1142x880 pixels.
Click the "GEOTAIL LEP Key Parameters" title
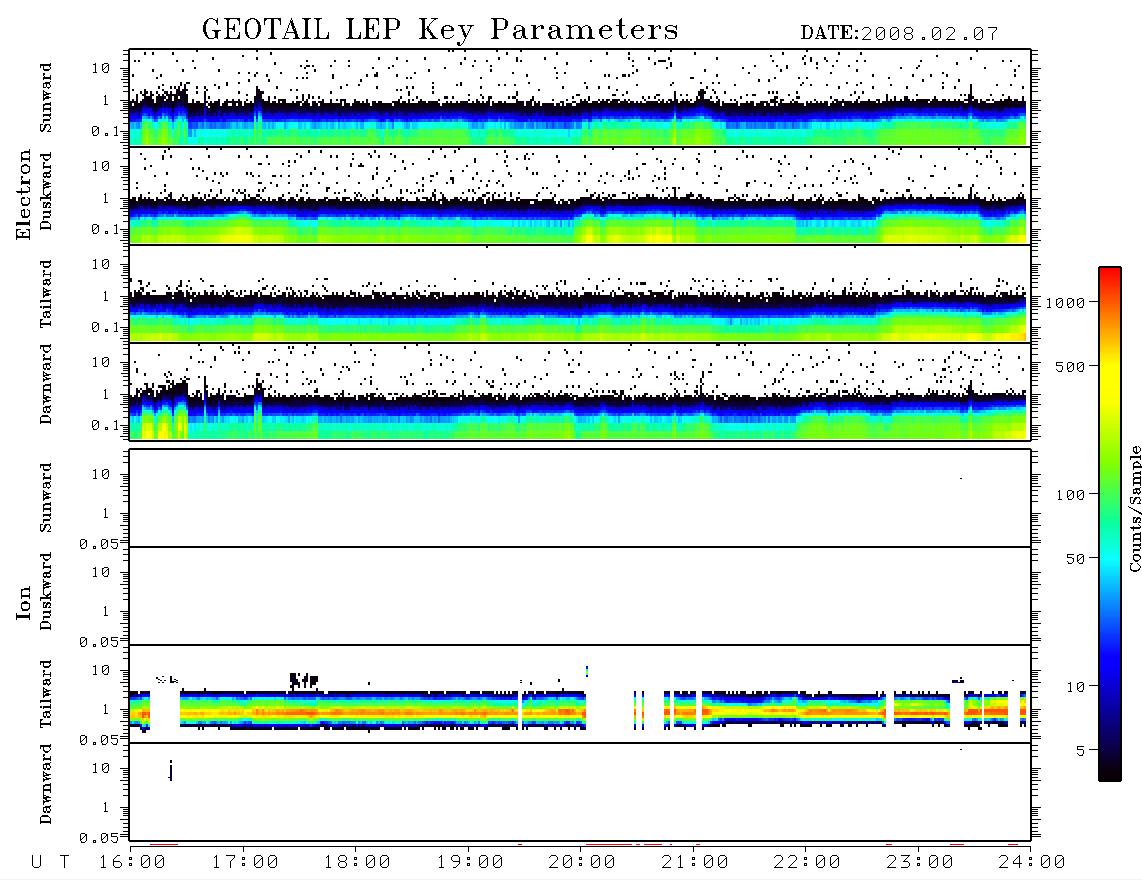tap(440, 30)
